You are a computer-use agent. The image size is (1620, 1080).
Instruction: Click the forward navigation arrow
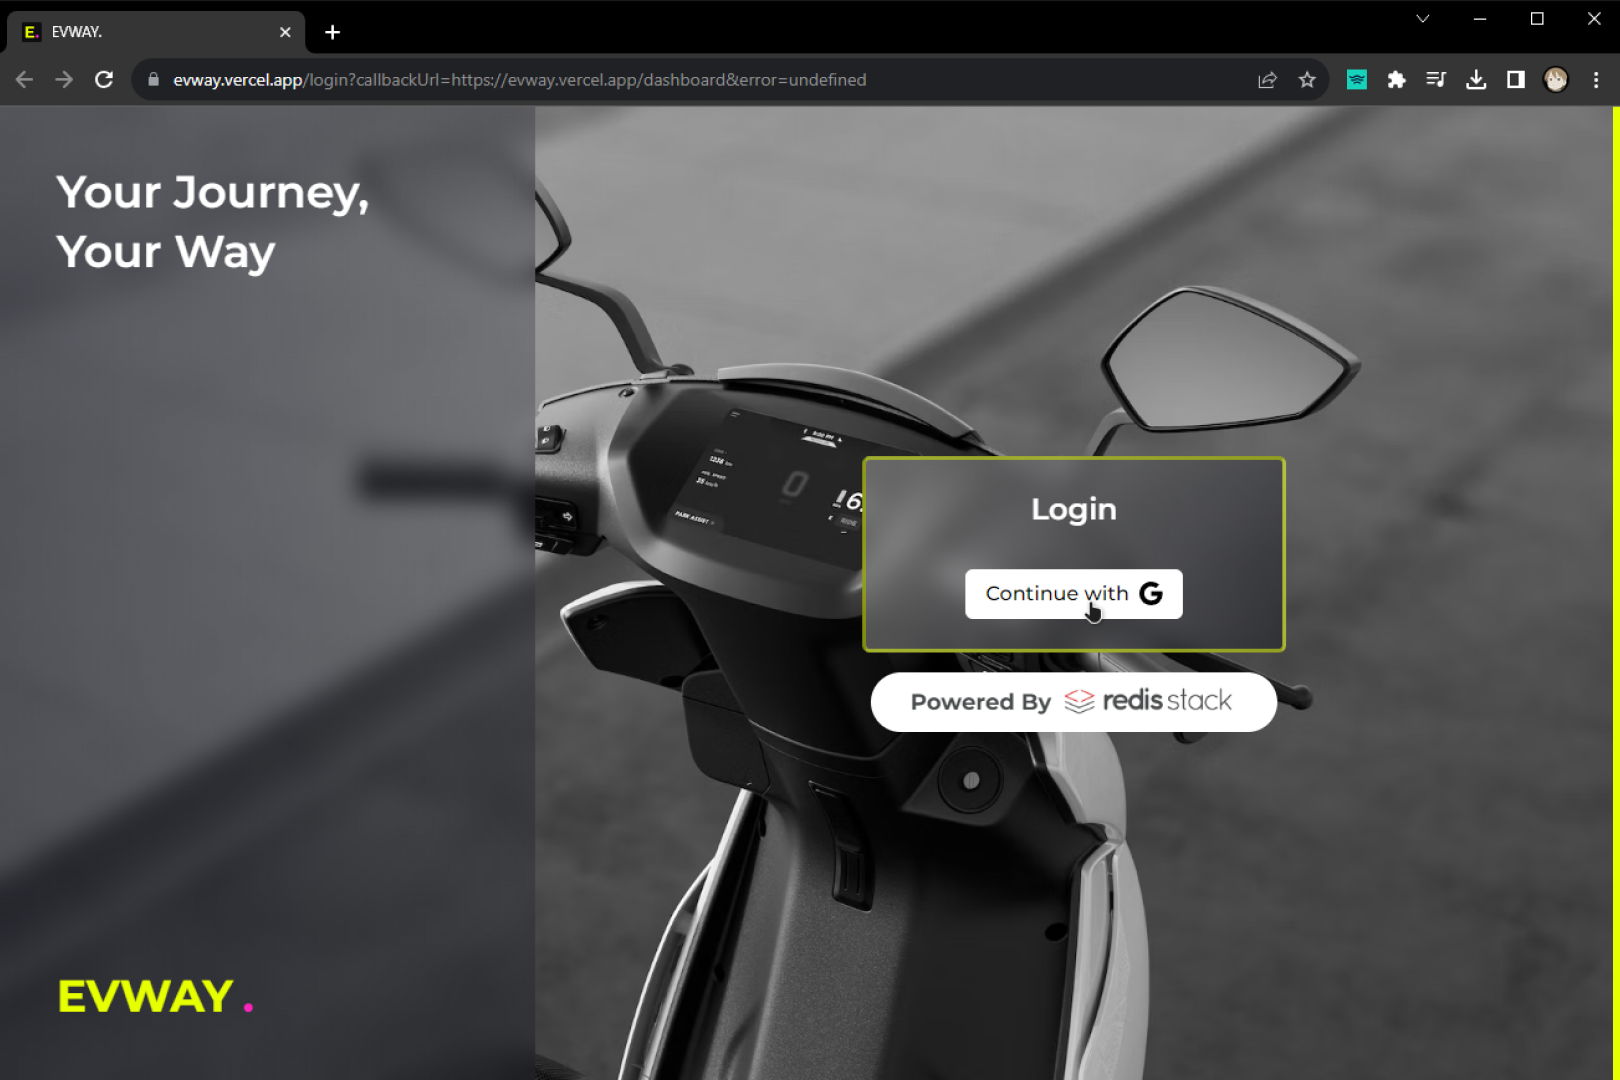(64, 79)
